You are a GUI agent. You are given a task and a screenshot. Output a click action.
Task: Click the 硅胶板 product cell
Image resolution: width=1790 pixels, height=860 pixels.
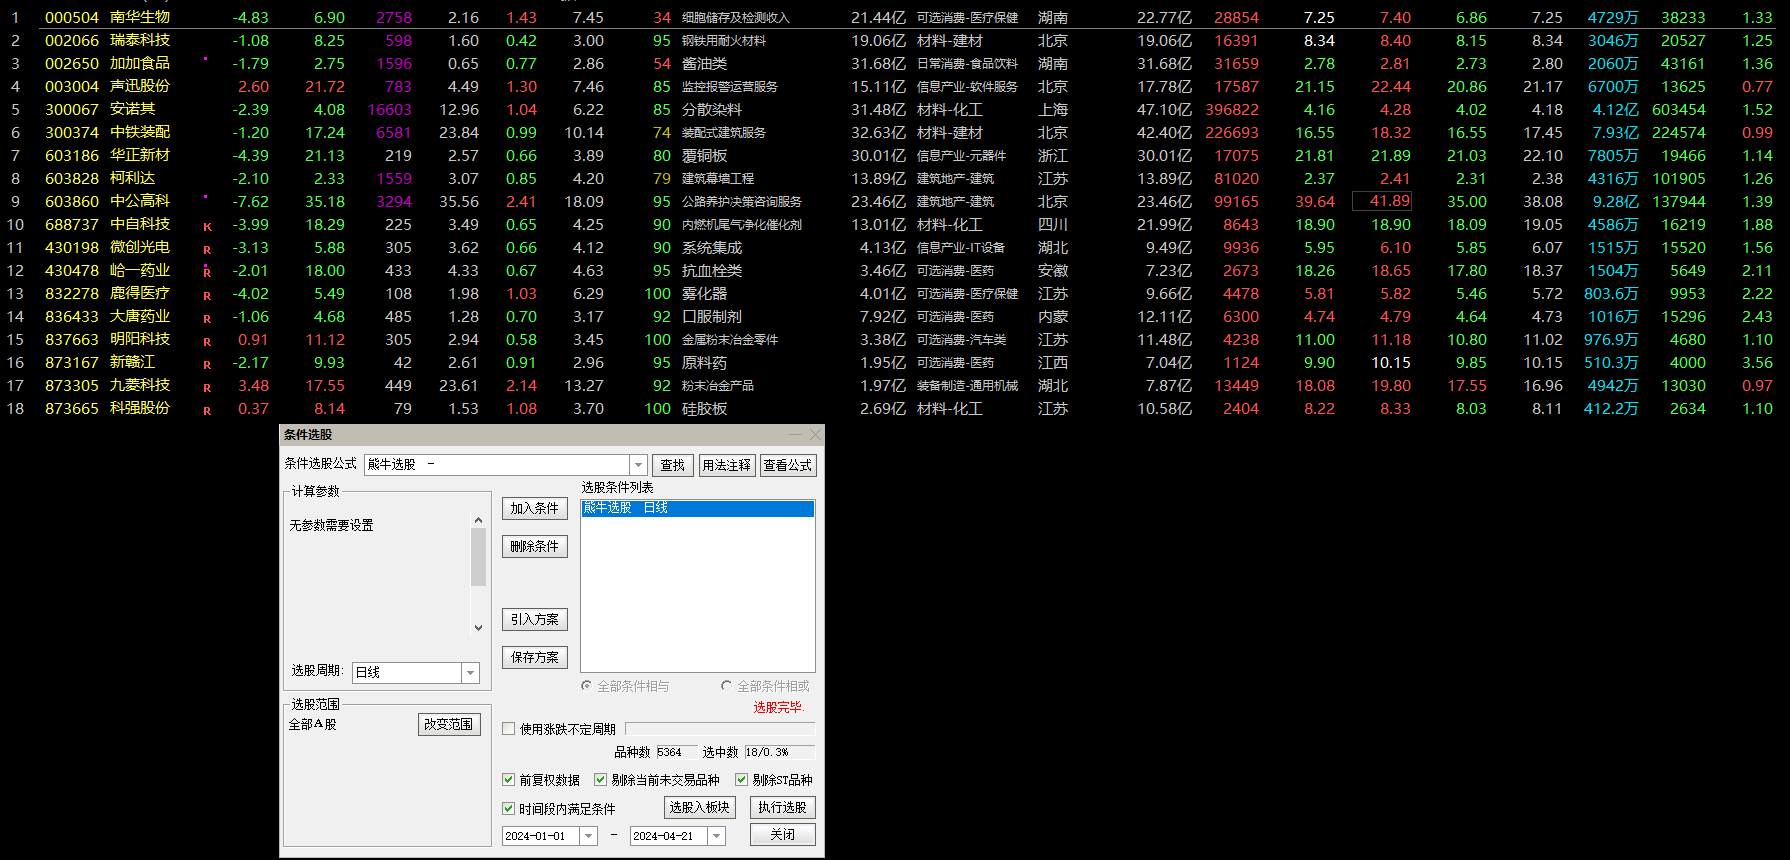click(705, 409)
